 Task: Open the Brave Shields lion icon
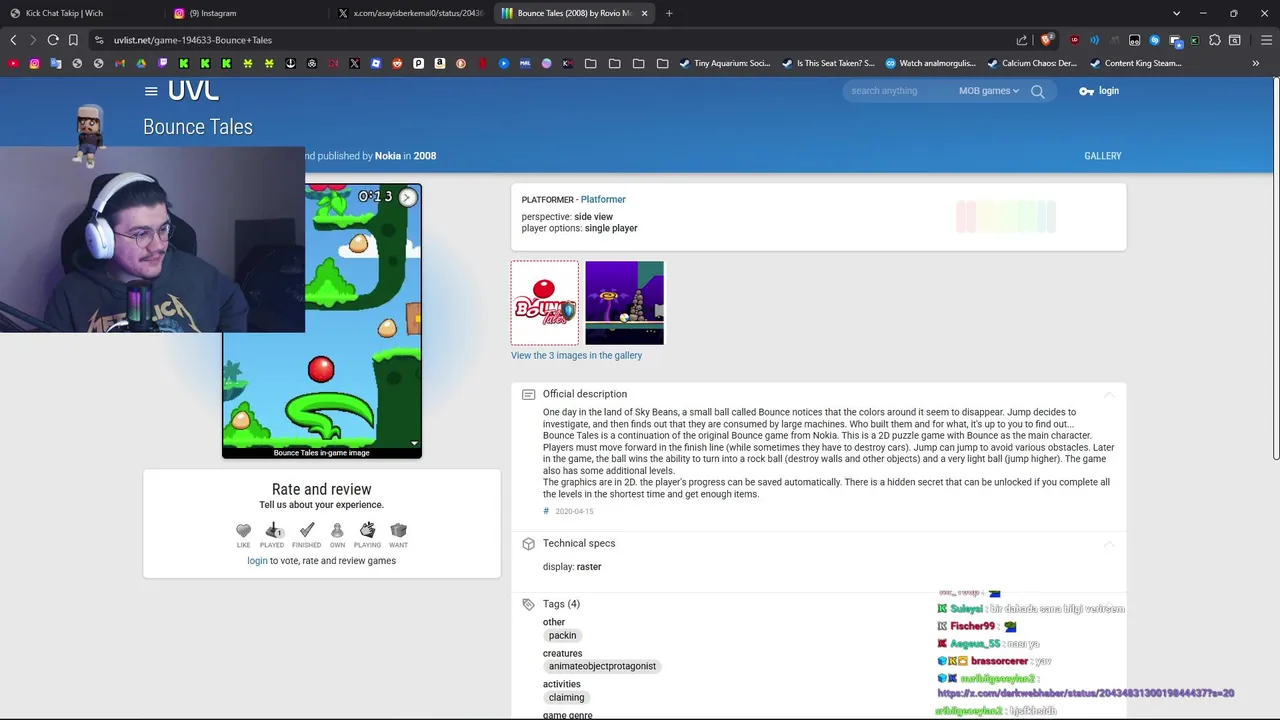1046,40
